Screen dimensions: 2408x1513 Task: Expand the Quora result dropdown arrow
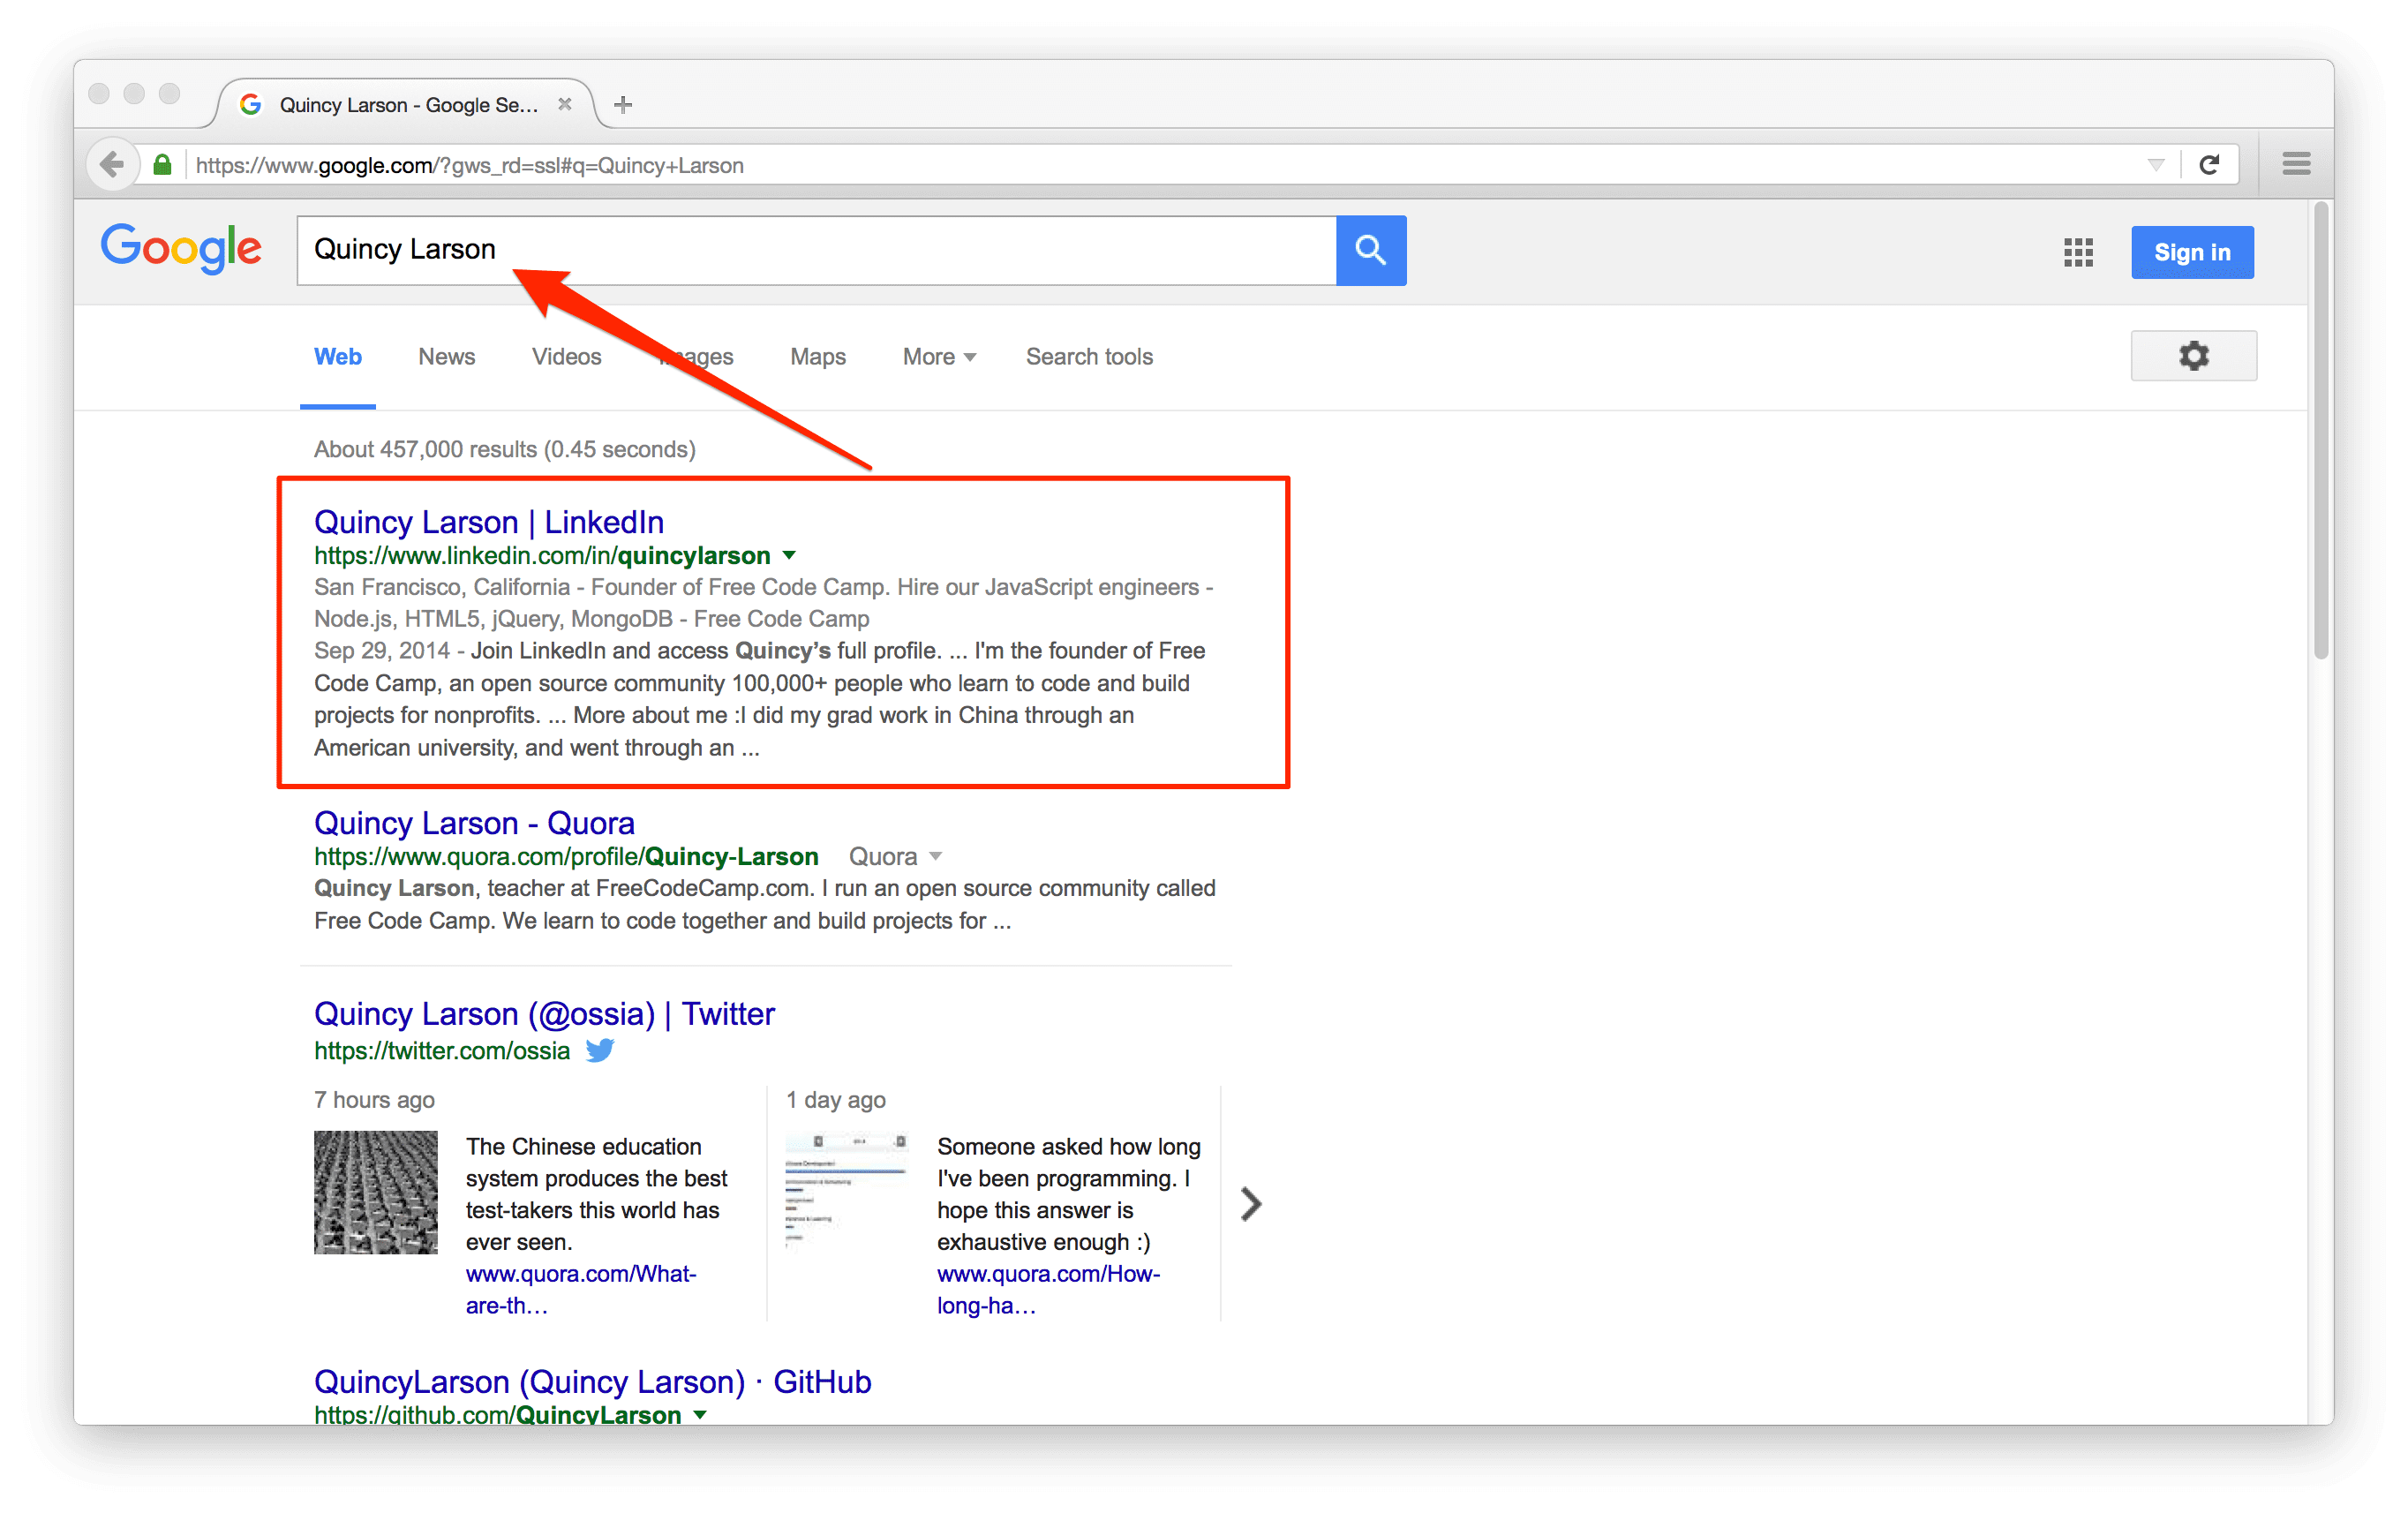[x=936, y=856]
